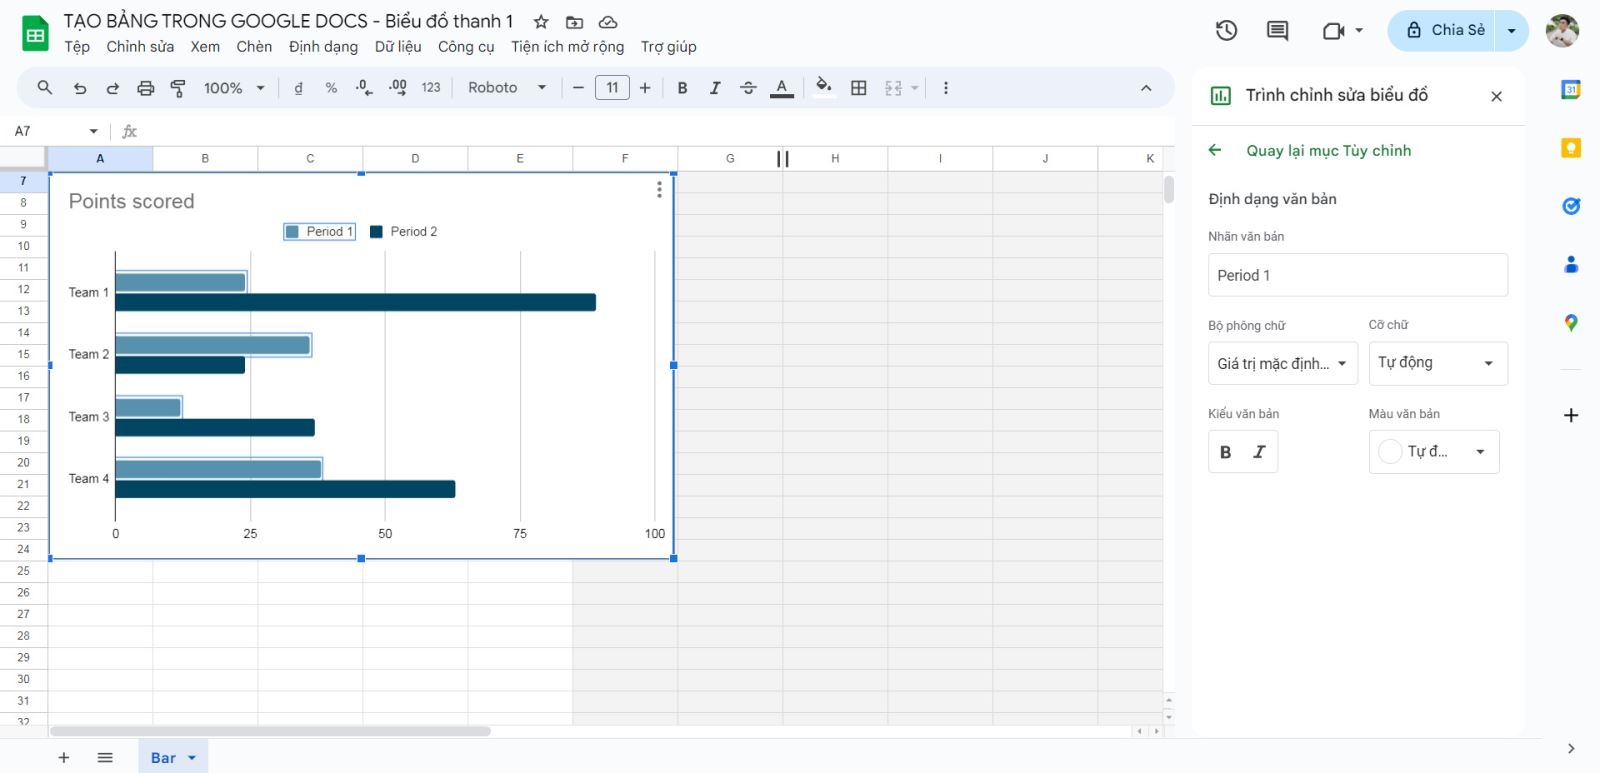
Task: Click the font size box showing 11
Action: pos(612,88)
